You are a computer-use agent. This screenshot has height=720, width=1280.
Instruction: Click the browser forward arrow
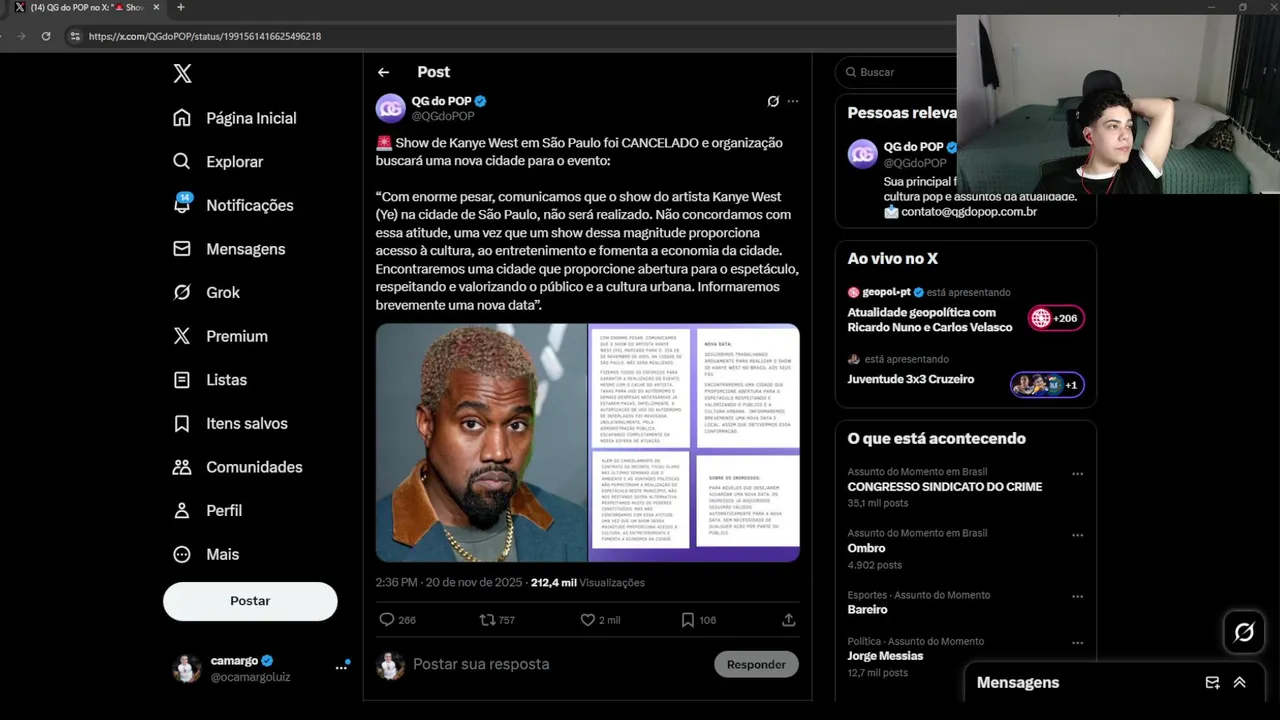[x=20, y=36]
